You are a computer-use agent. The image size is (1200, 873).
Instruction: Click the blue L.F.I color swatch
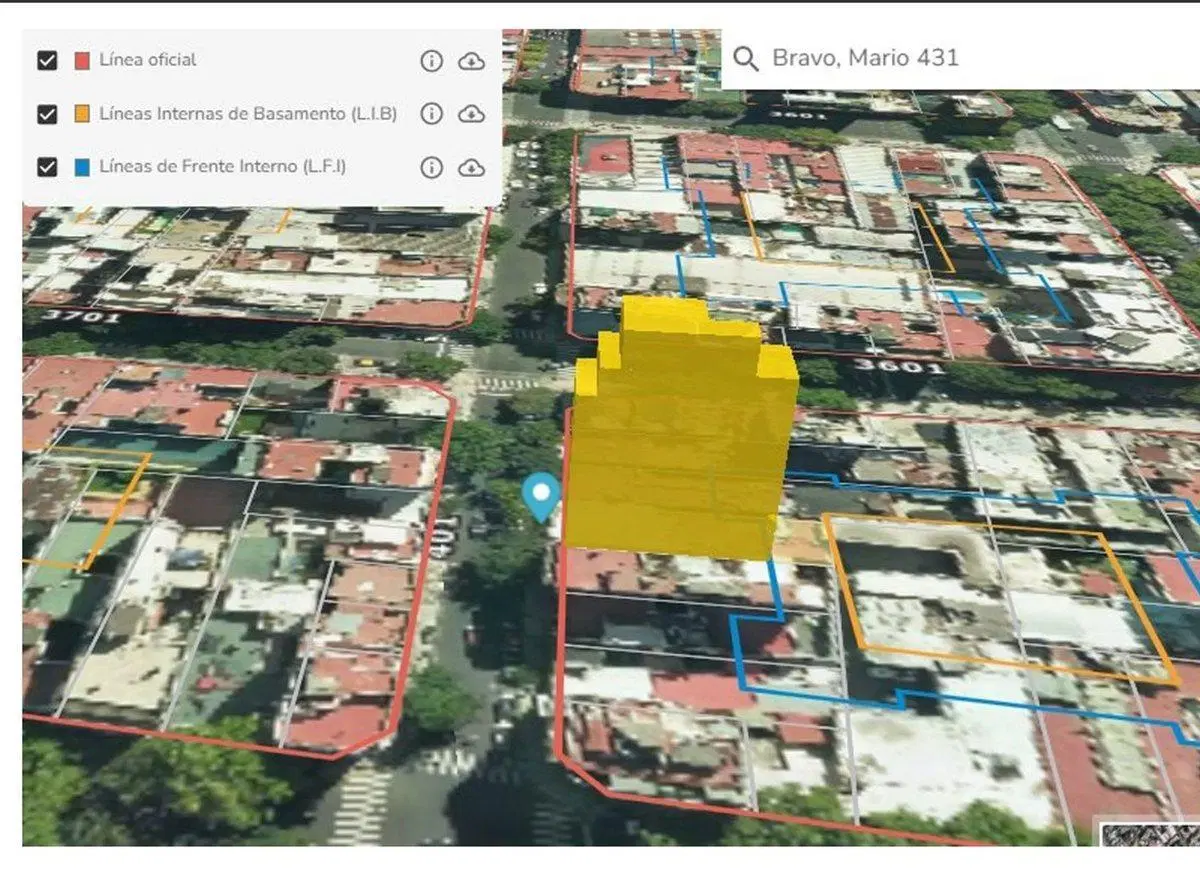(82, 167)
